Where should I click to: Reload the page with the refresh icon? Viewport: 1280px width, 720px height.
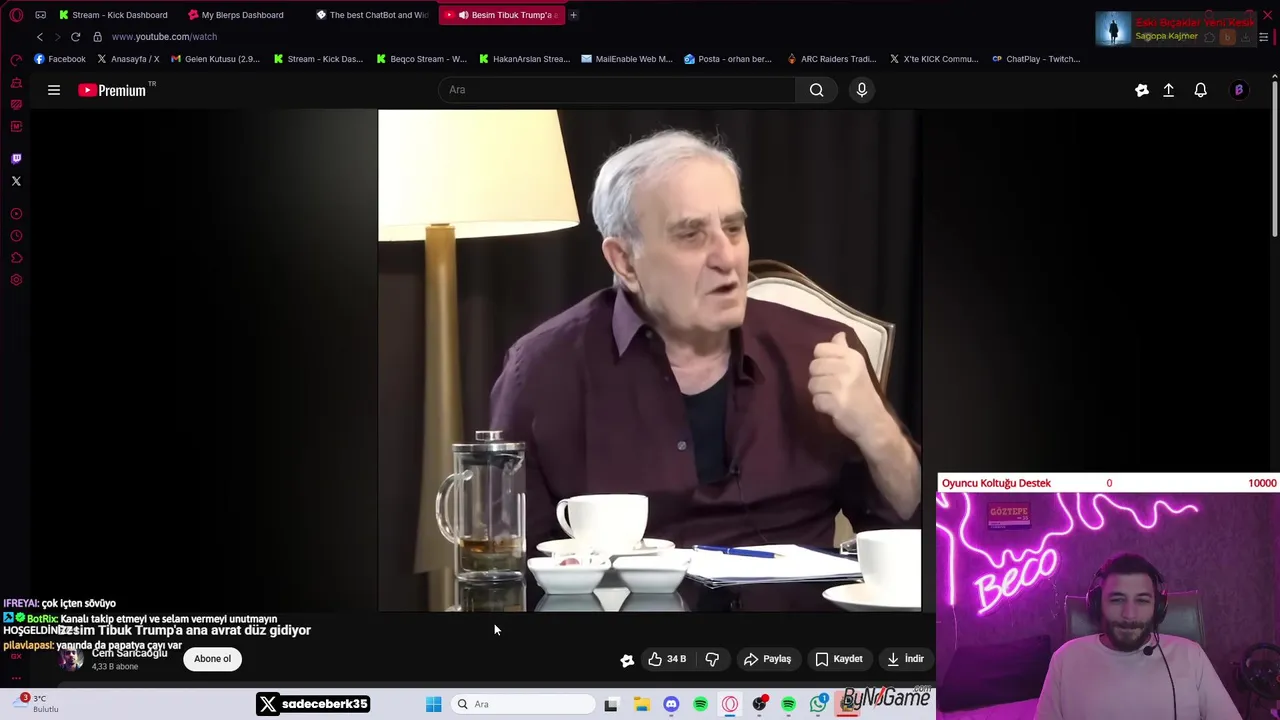coord(75,37)
